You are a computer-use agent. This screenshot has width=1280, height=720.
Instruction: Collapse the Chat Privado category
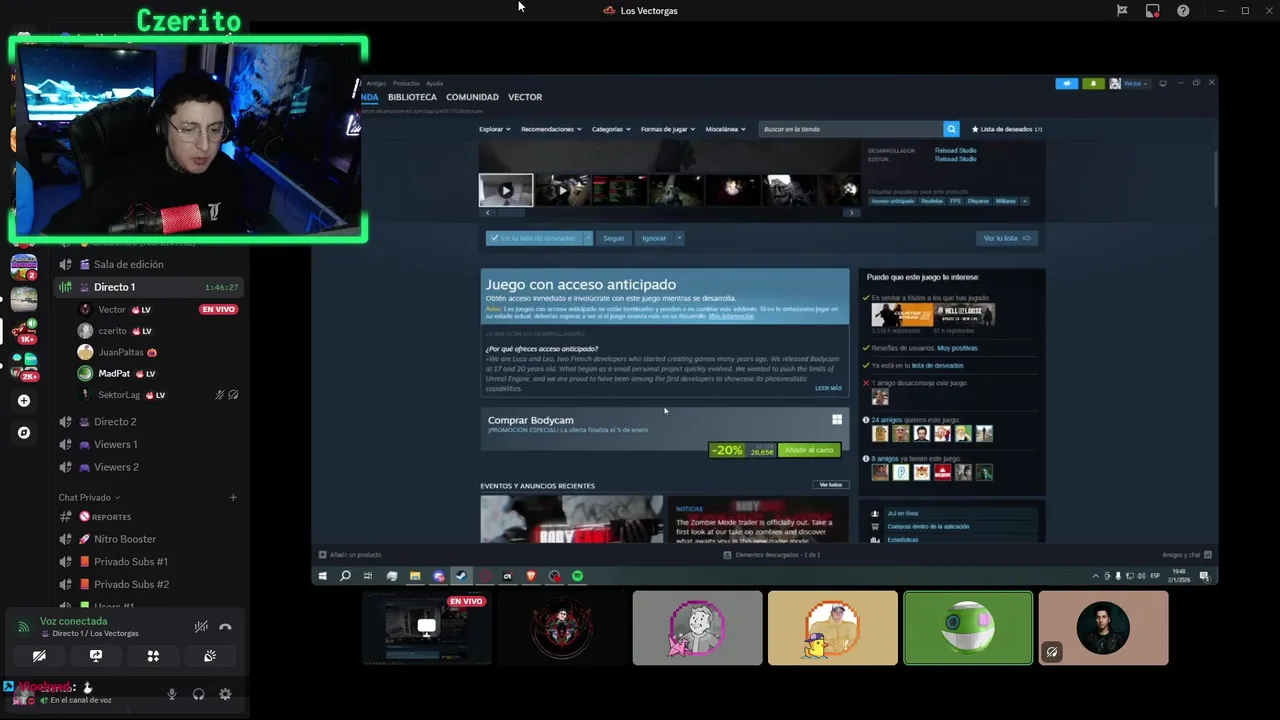tap(89, 497)
